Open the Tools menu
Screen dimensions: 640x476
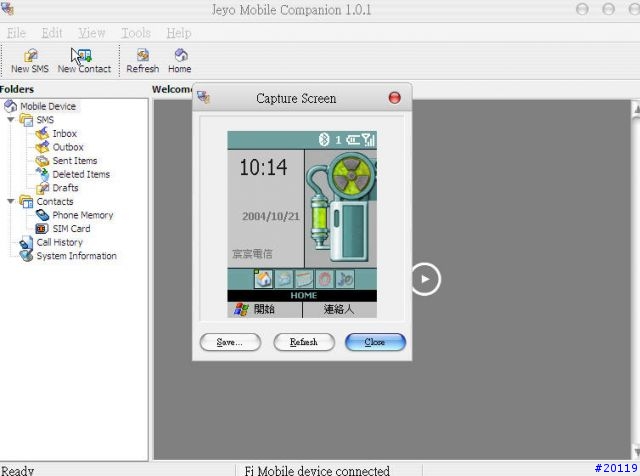click(136, 33)
